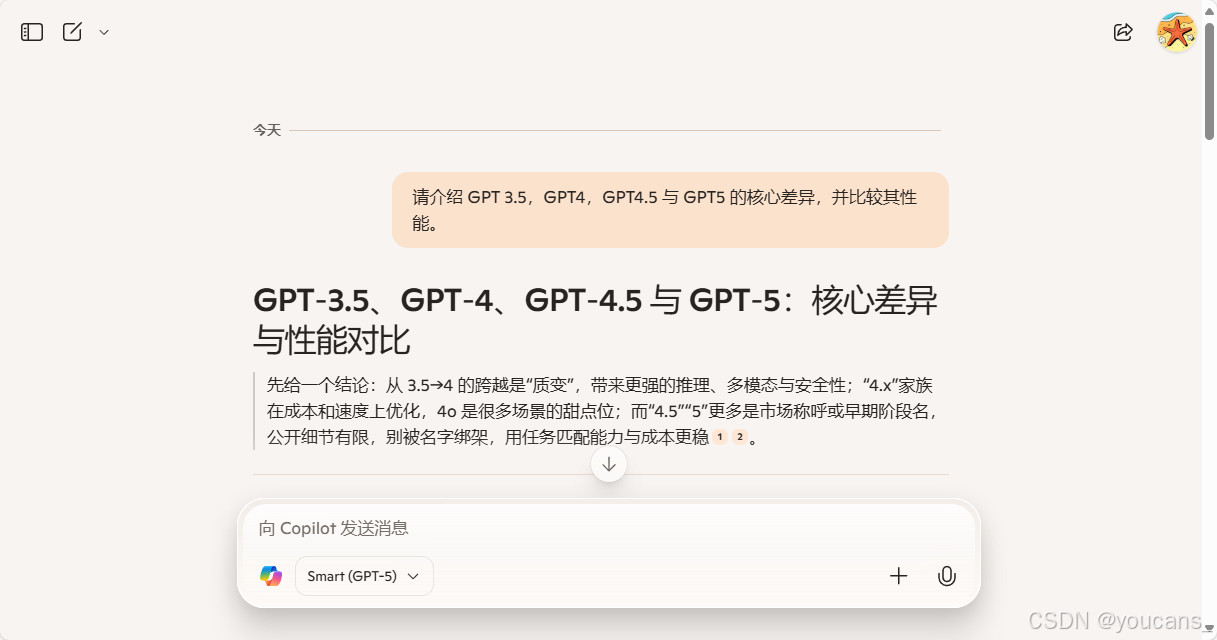This screenshot has width=1217, height=640.
Task: Start a new chat with compose icon
Action: [72, 32]
